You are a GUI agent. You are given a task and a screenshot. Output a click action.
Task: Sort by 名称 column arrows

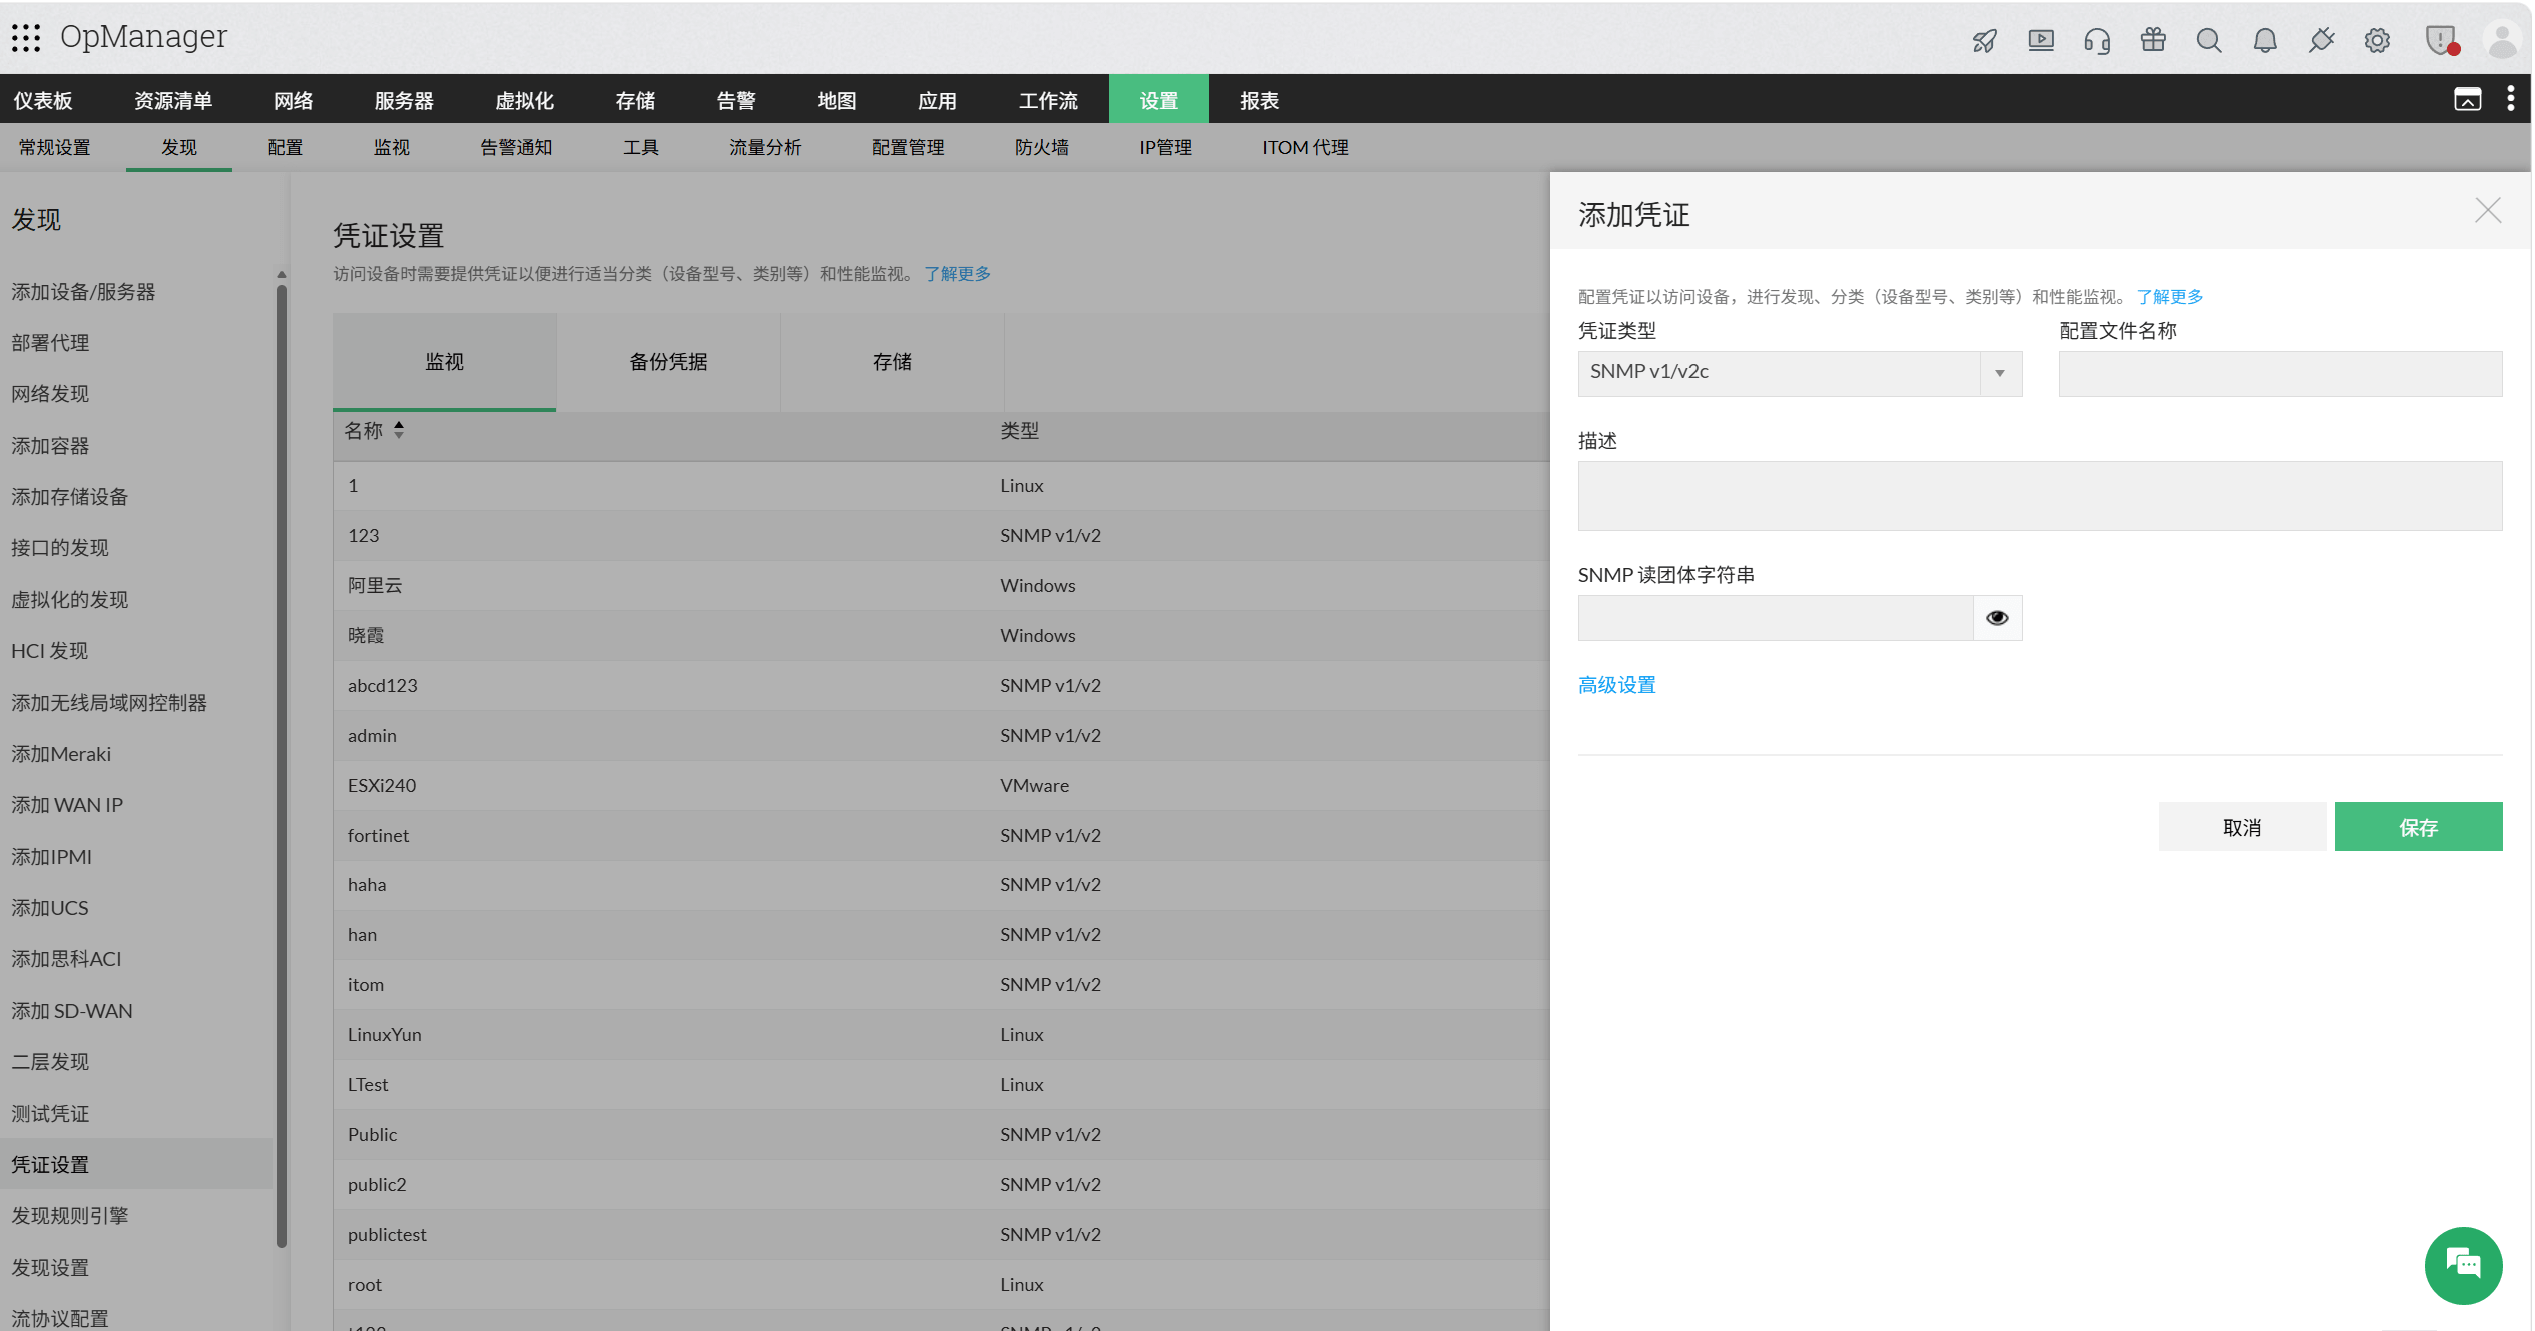pyautogui.click(x=399, y=430)
